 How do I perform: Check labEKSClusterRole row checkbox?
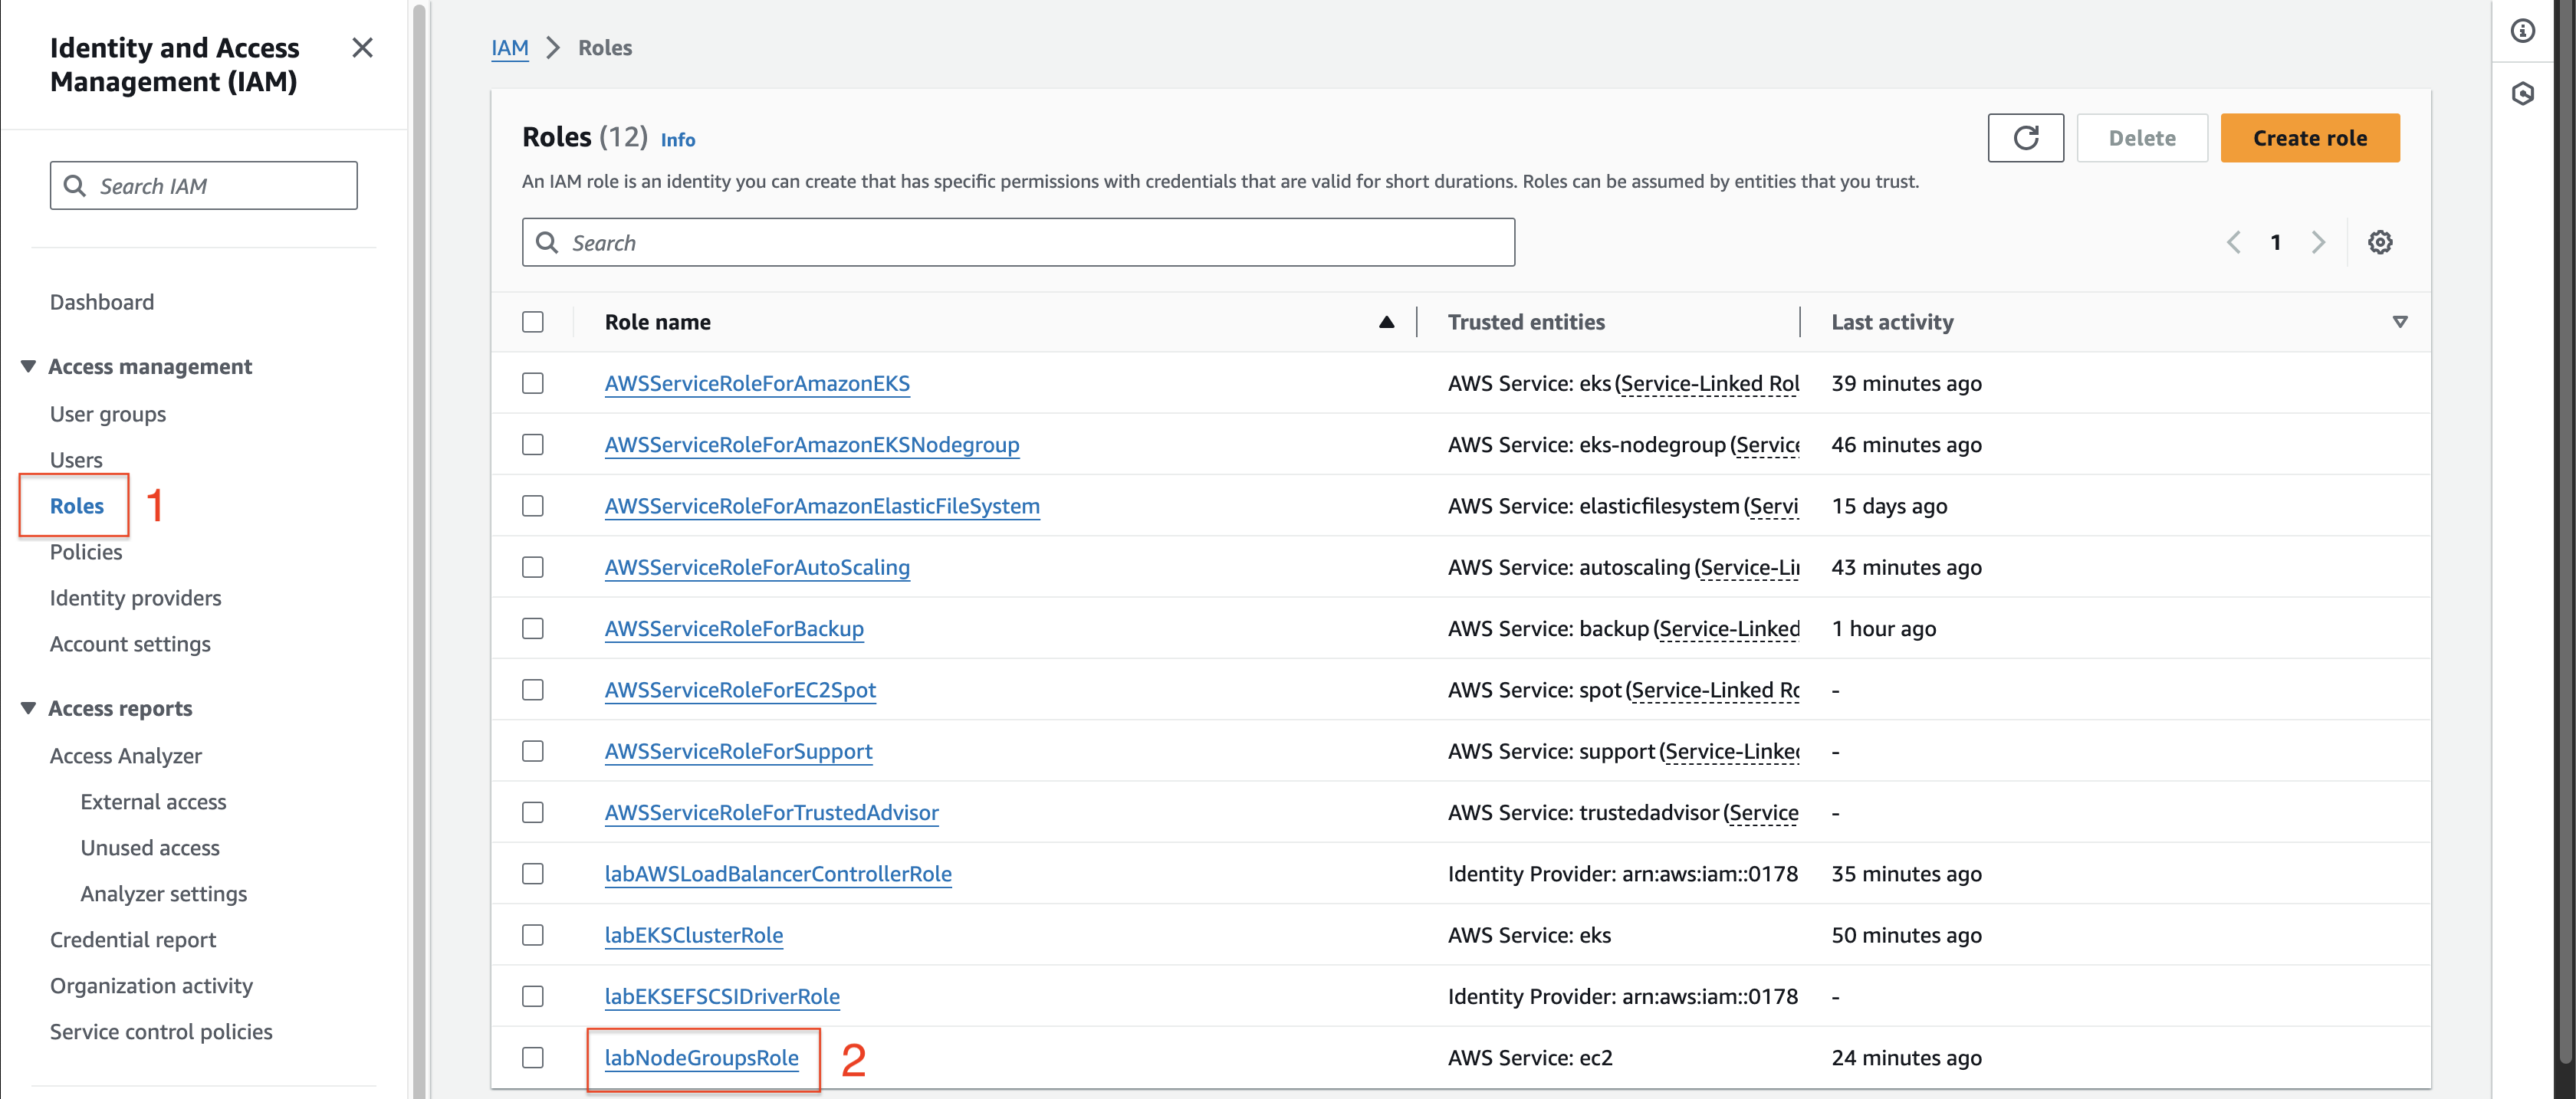pos(533,935)
